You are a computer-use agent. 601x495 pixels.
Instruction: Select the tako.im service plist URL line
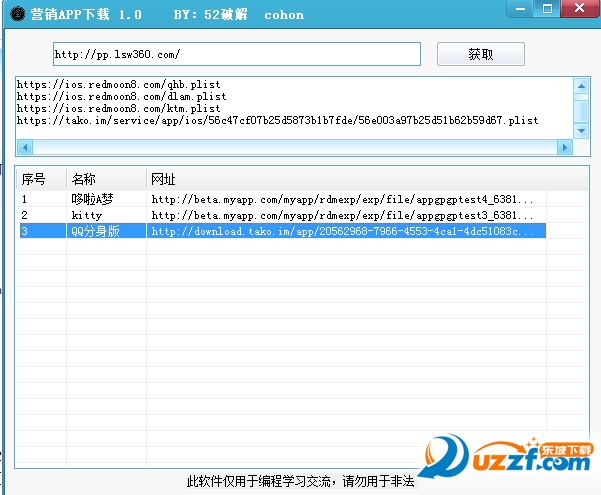coord(278,120)
